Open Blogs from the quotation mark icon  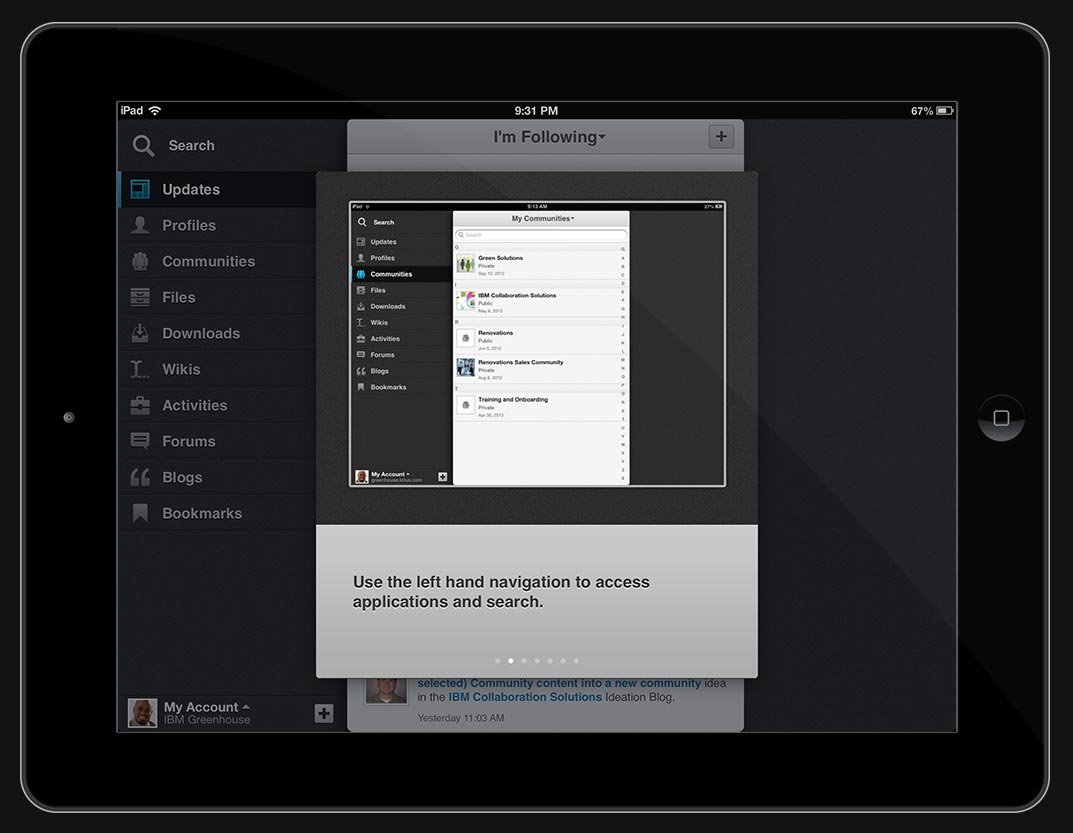click(140, 477)
